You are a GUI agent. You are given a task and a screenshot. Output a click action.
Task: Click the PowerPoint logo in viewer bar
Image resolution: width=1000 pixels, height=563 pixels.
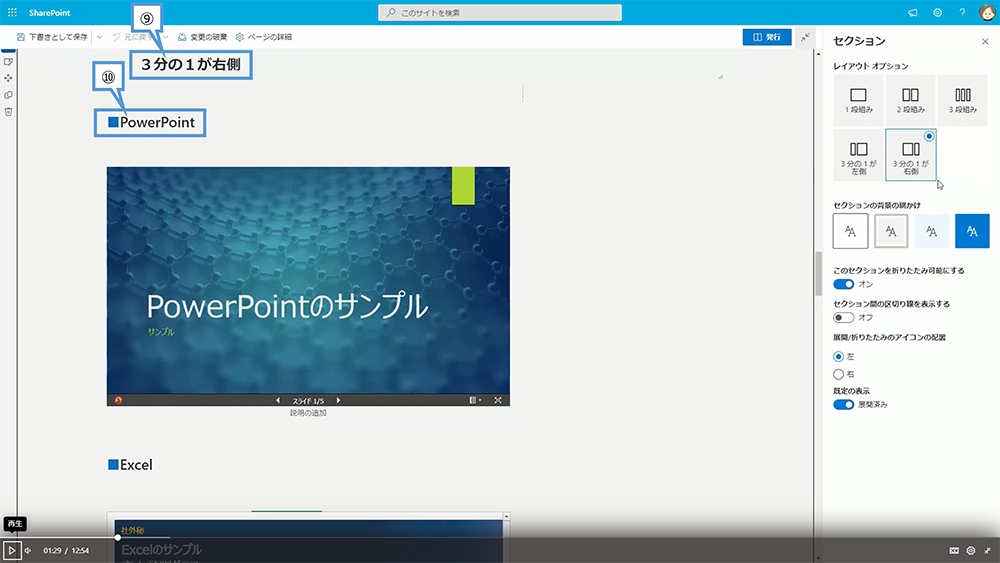tap(118, 400)
